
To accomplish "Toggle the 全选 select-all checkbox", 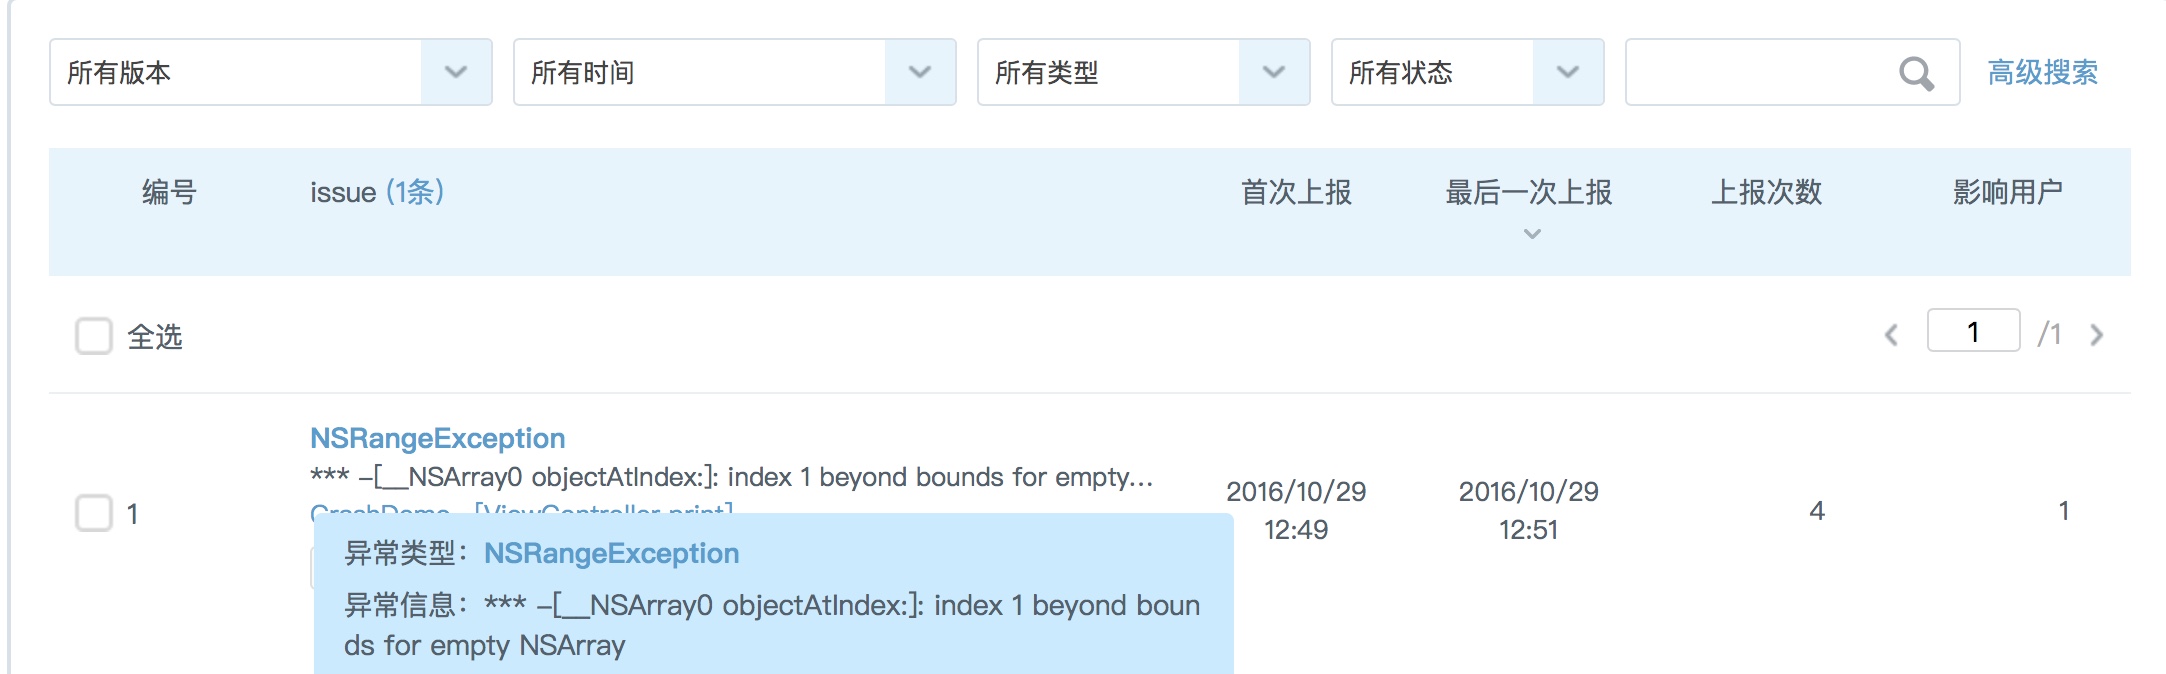I will [x=94, y=336].
